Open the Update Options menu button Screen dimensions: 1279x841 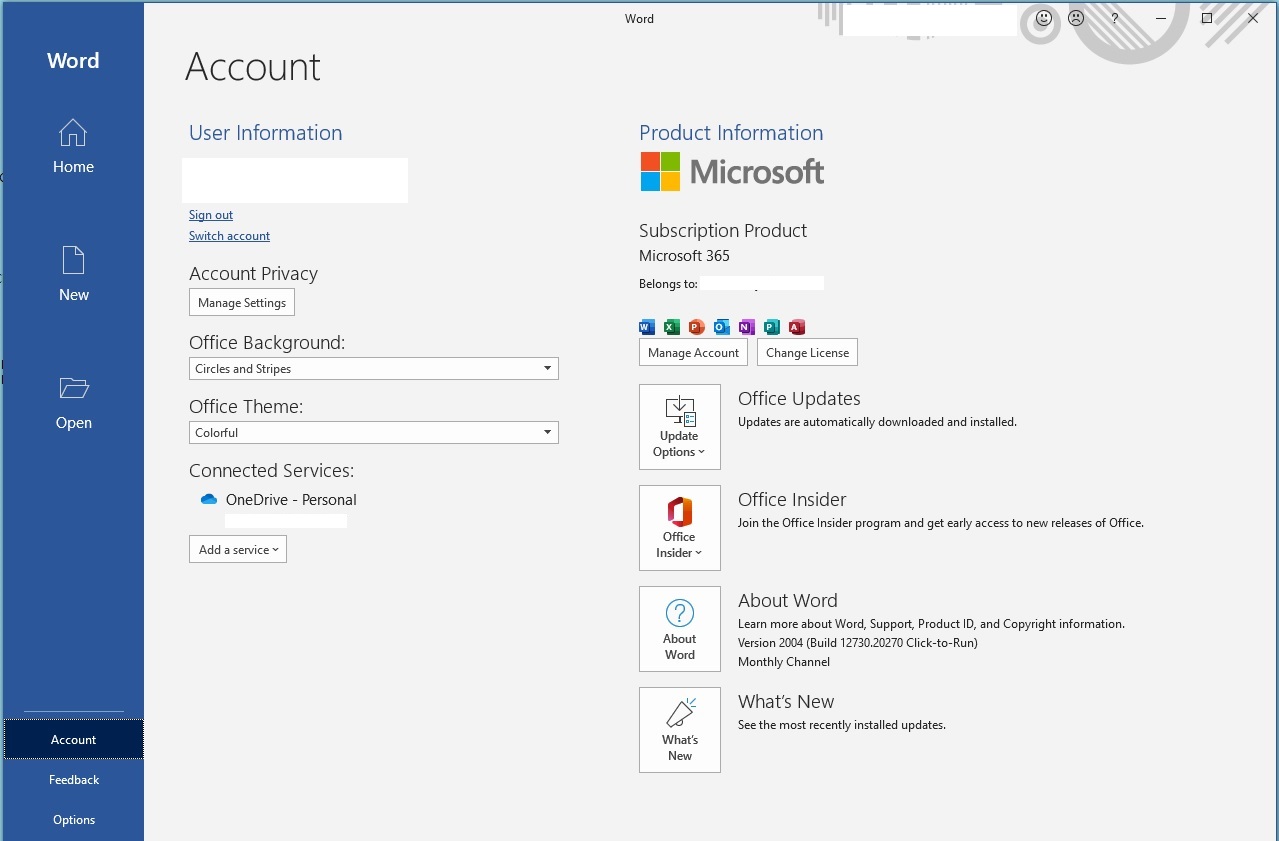click(x=680, y=427)
